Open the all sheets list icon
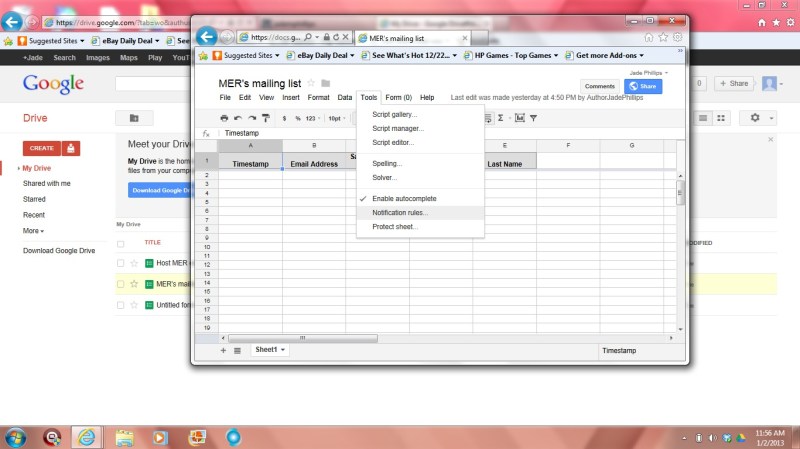Screen dimensions: 800x449 [237, 350]
